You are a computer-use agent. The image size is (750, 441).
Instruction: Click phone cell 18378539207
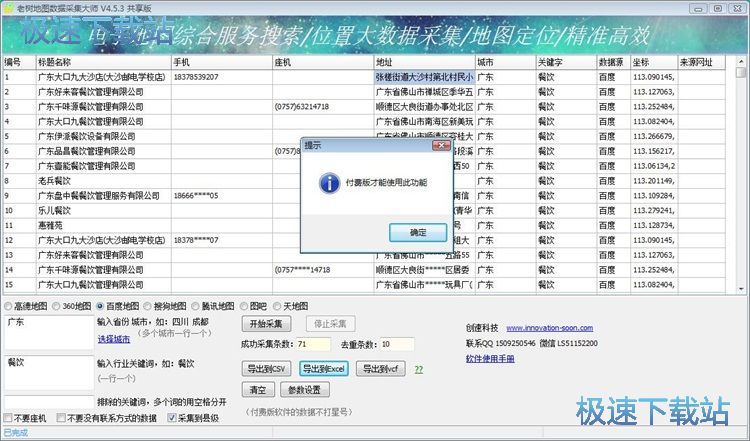[222, 77]
